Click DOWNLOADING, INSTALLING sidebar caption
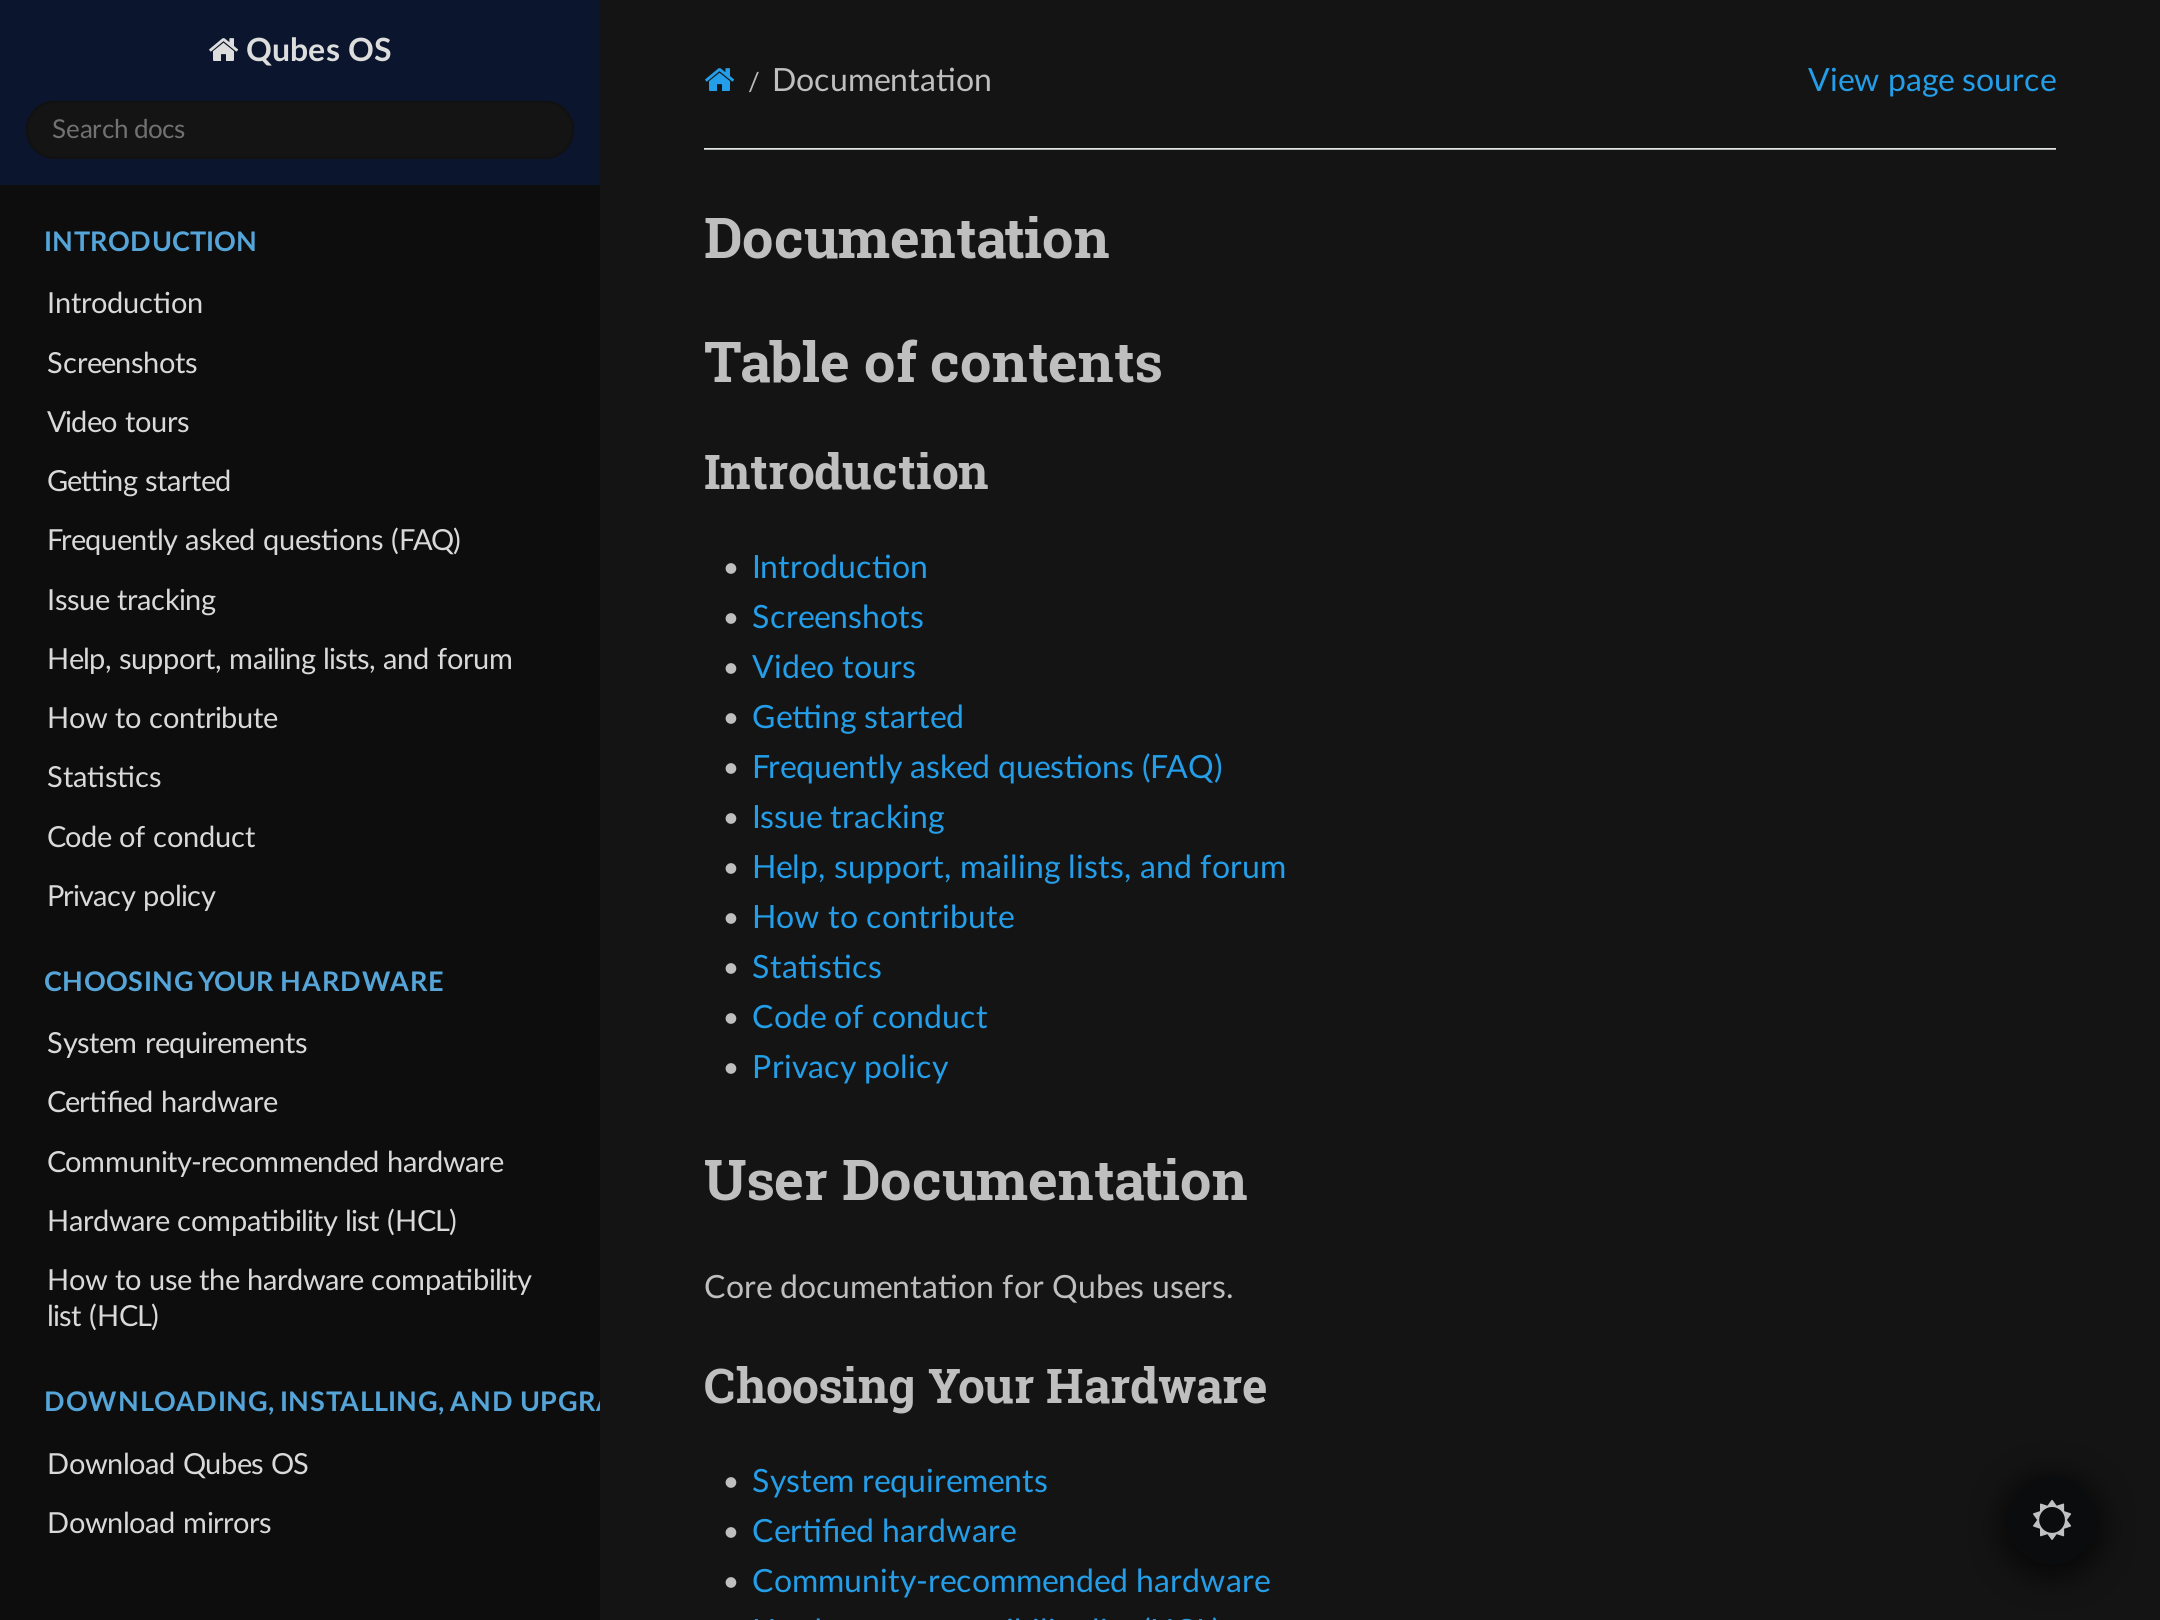Screen dimensions: 2160x1620 (x=322, y=1401)
